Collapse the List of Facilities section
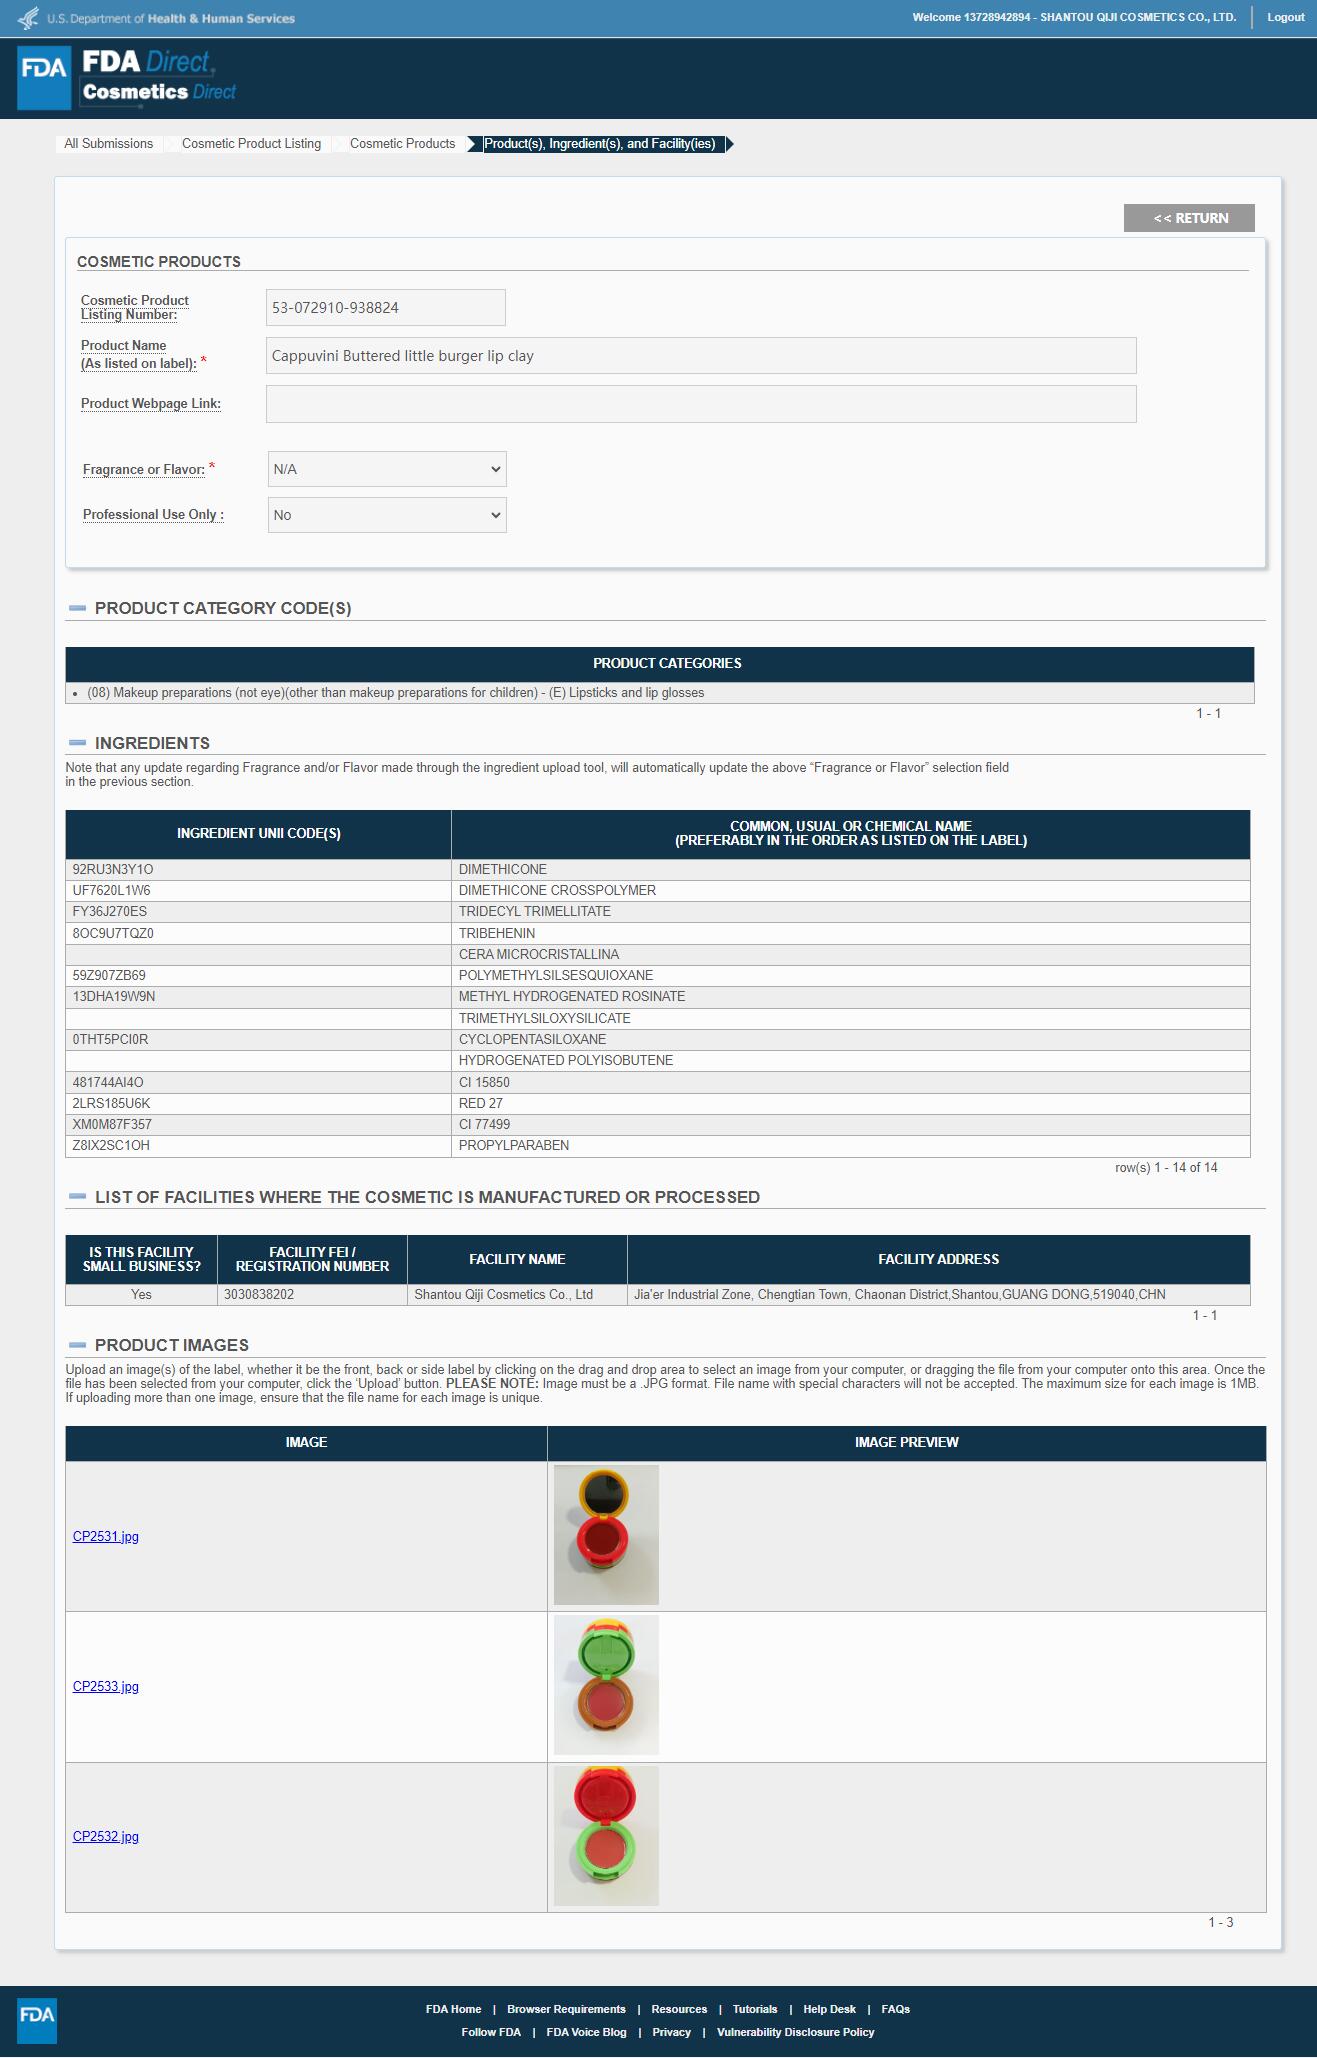Image resolution: width=1317 pixels, height=2058 pixels. (x=77, y=1197)
